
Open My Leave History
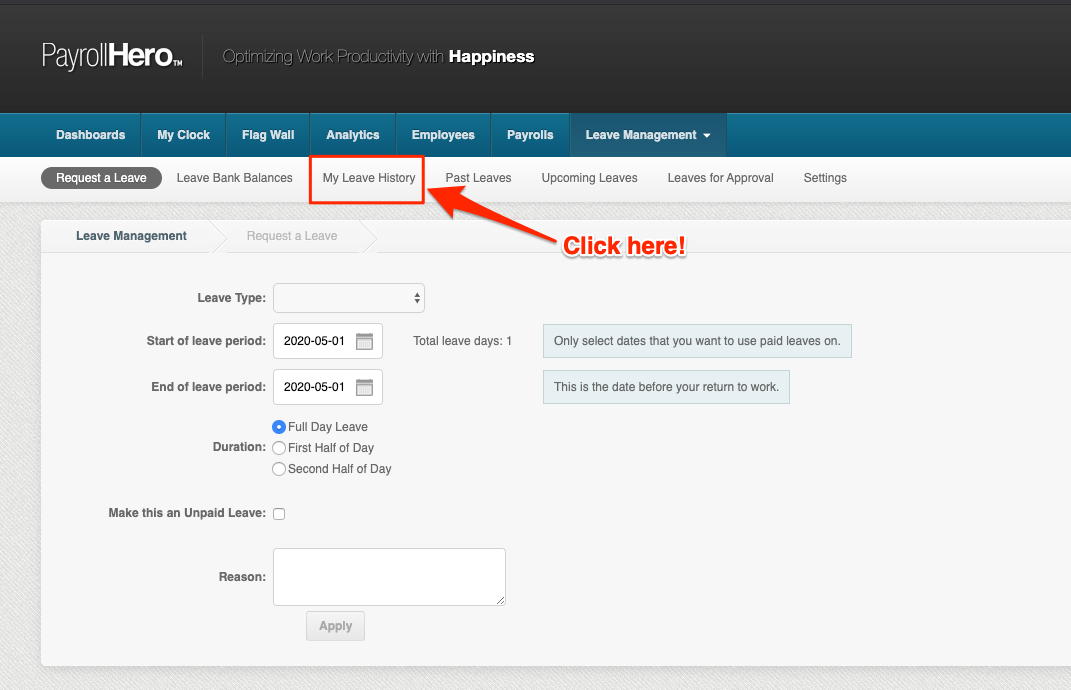tap(369, 178)
